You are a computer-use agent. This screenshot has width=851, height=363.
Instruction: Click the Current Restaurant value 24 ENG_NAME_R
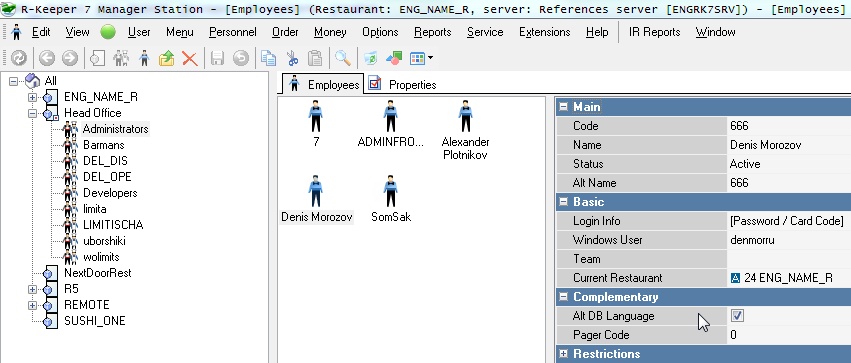point(782,278)
